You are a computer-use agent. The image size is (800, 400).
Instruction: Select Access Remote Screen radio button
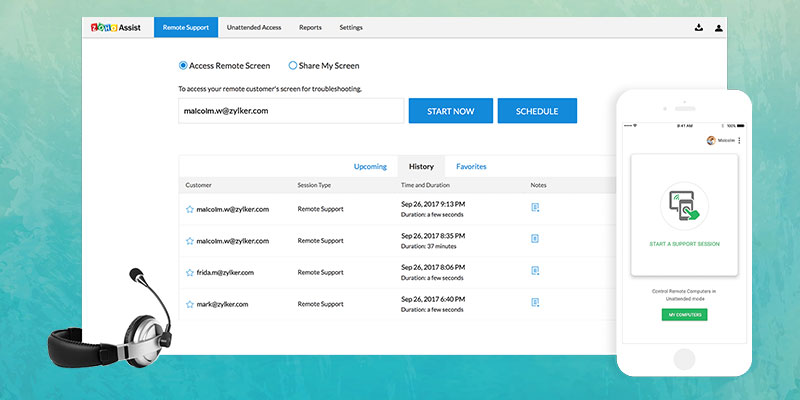coord(183,66)
